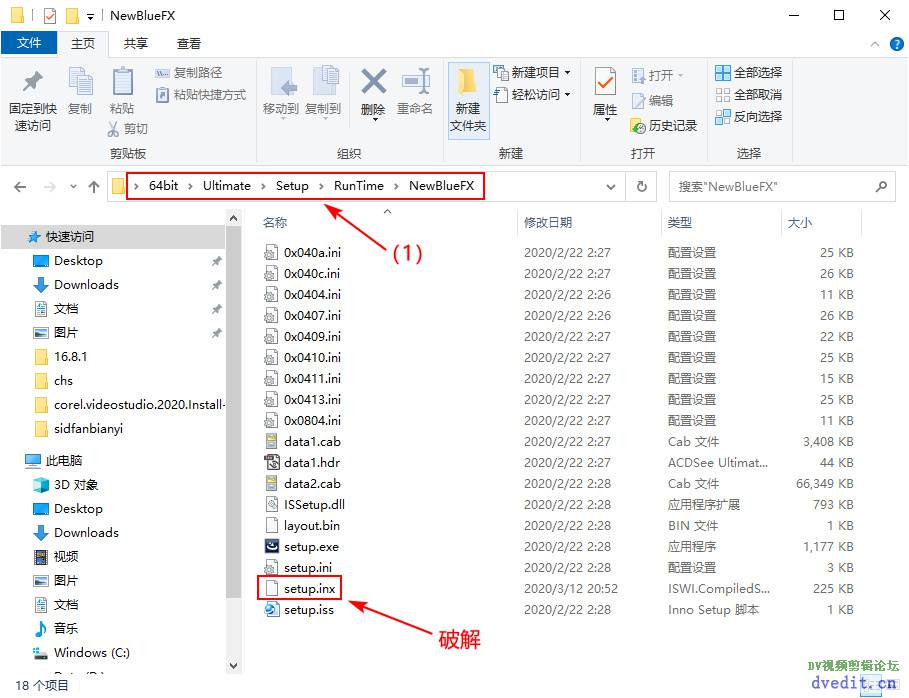Sort by the Type (类型) column header

tap(679, 223)
